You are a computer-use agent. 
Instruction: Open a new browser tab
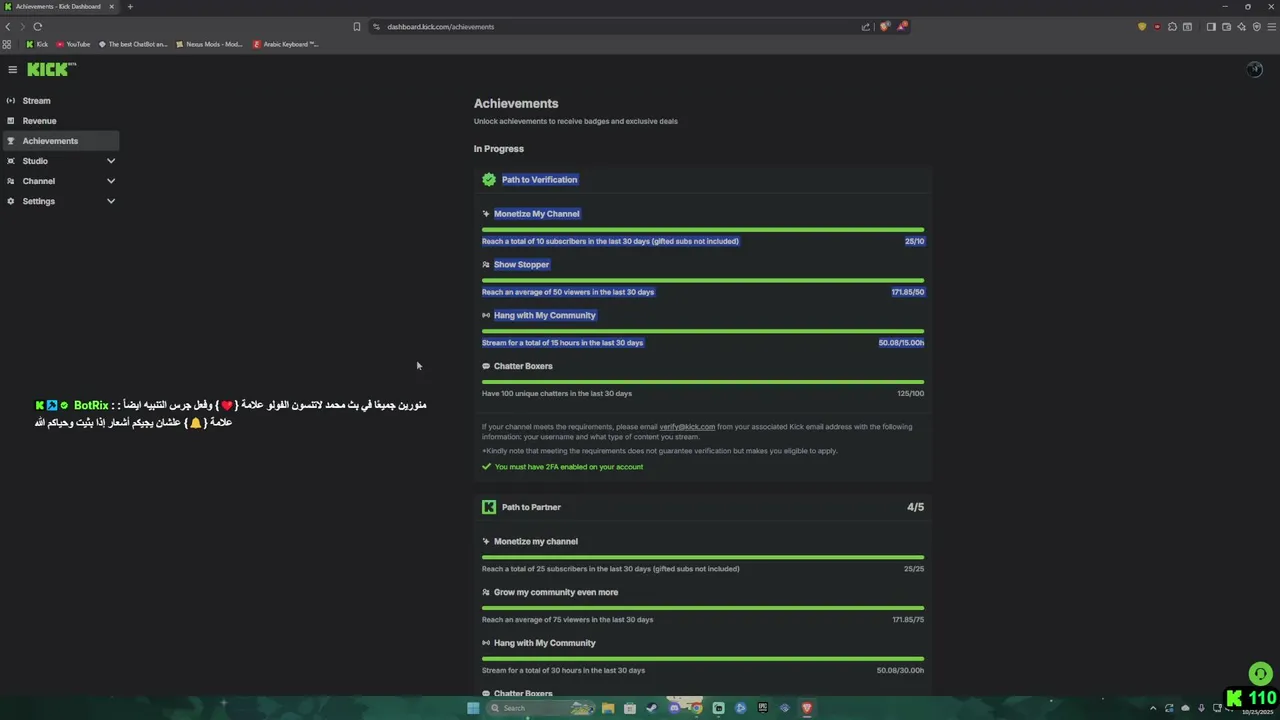click(x=130, y=7)
